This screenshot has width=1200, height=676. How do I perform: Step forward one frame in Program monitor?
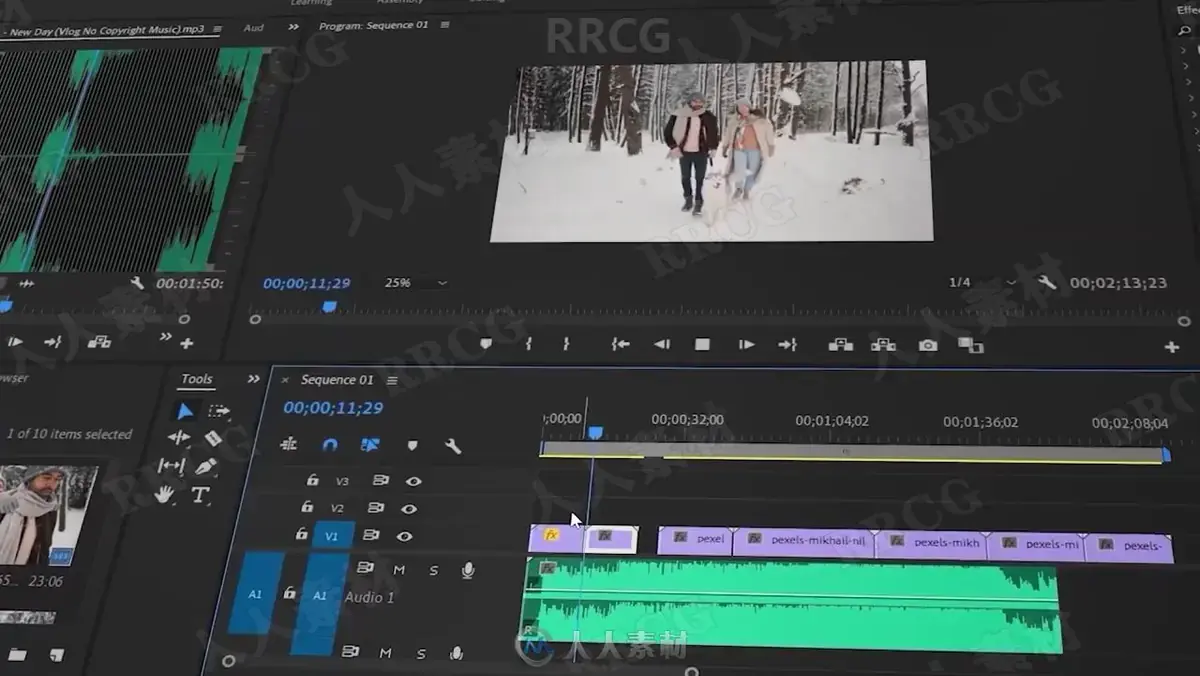tap(746, 344)
